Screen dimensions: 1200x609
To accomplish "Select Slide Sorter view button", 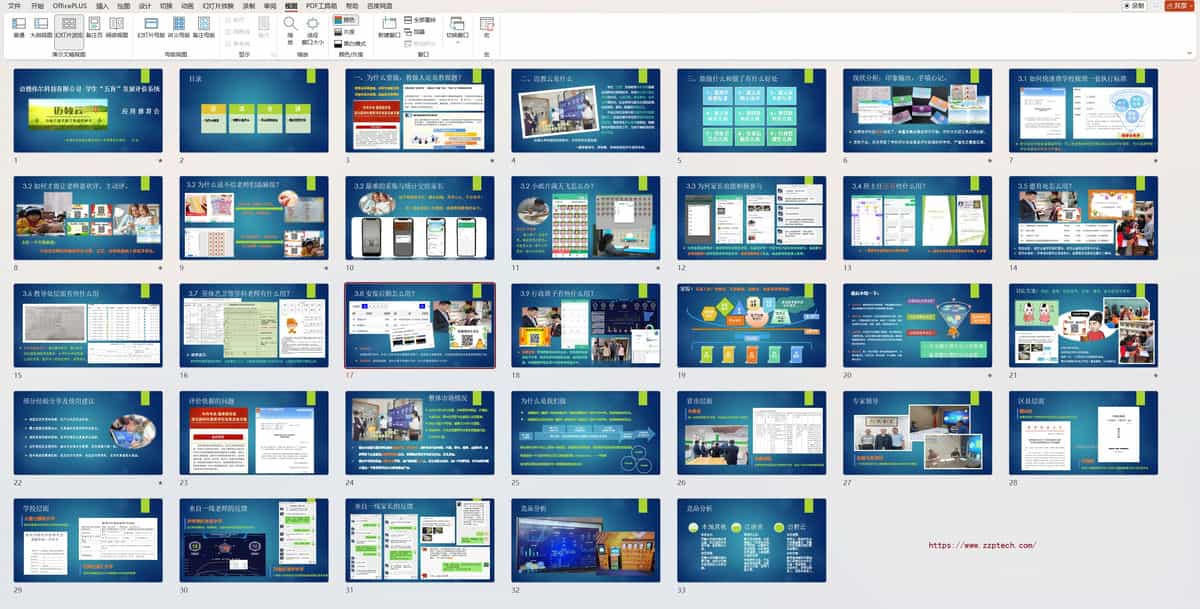I will click(x=69, y=26).
